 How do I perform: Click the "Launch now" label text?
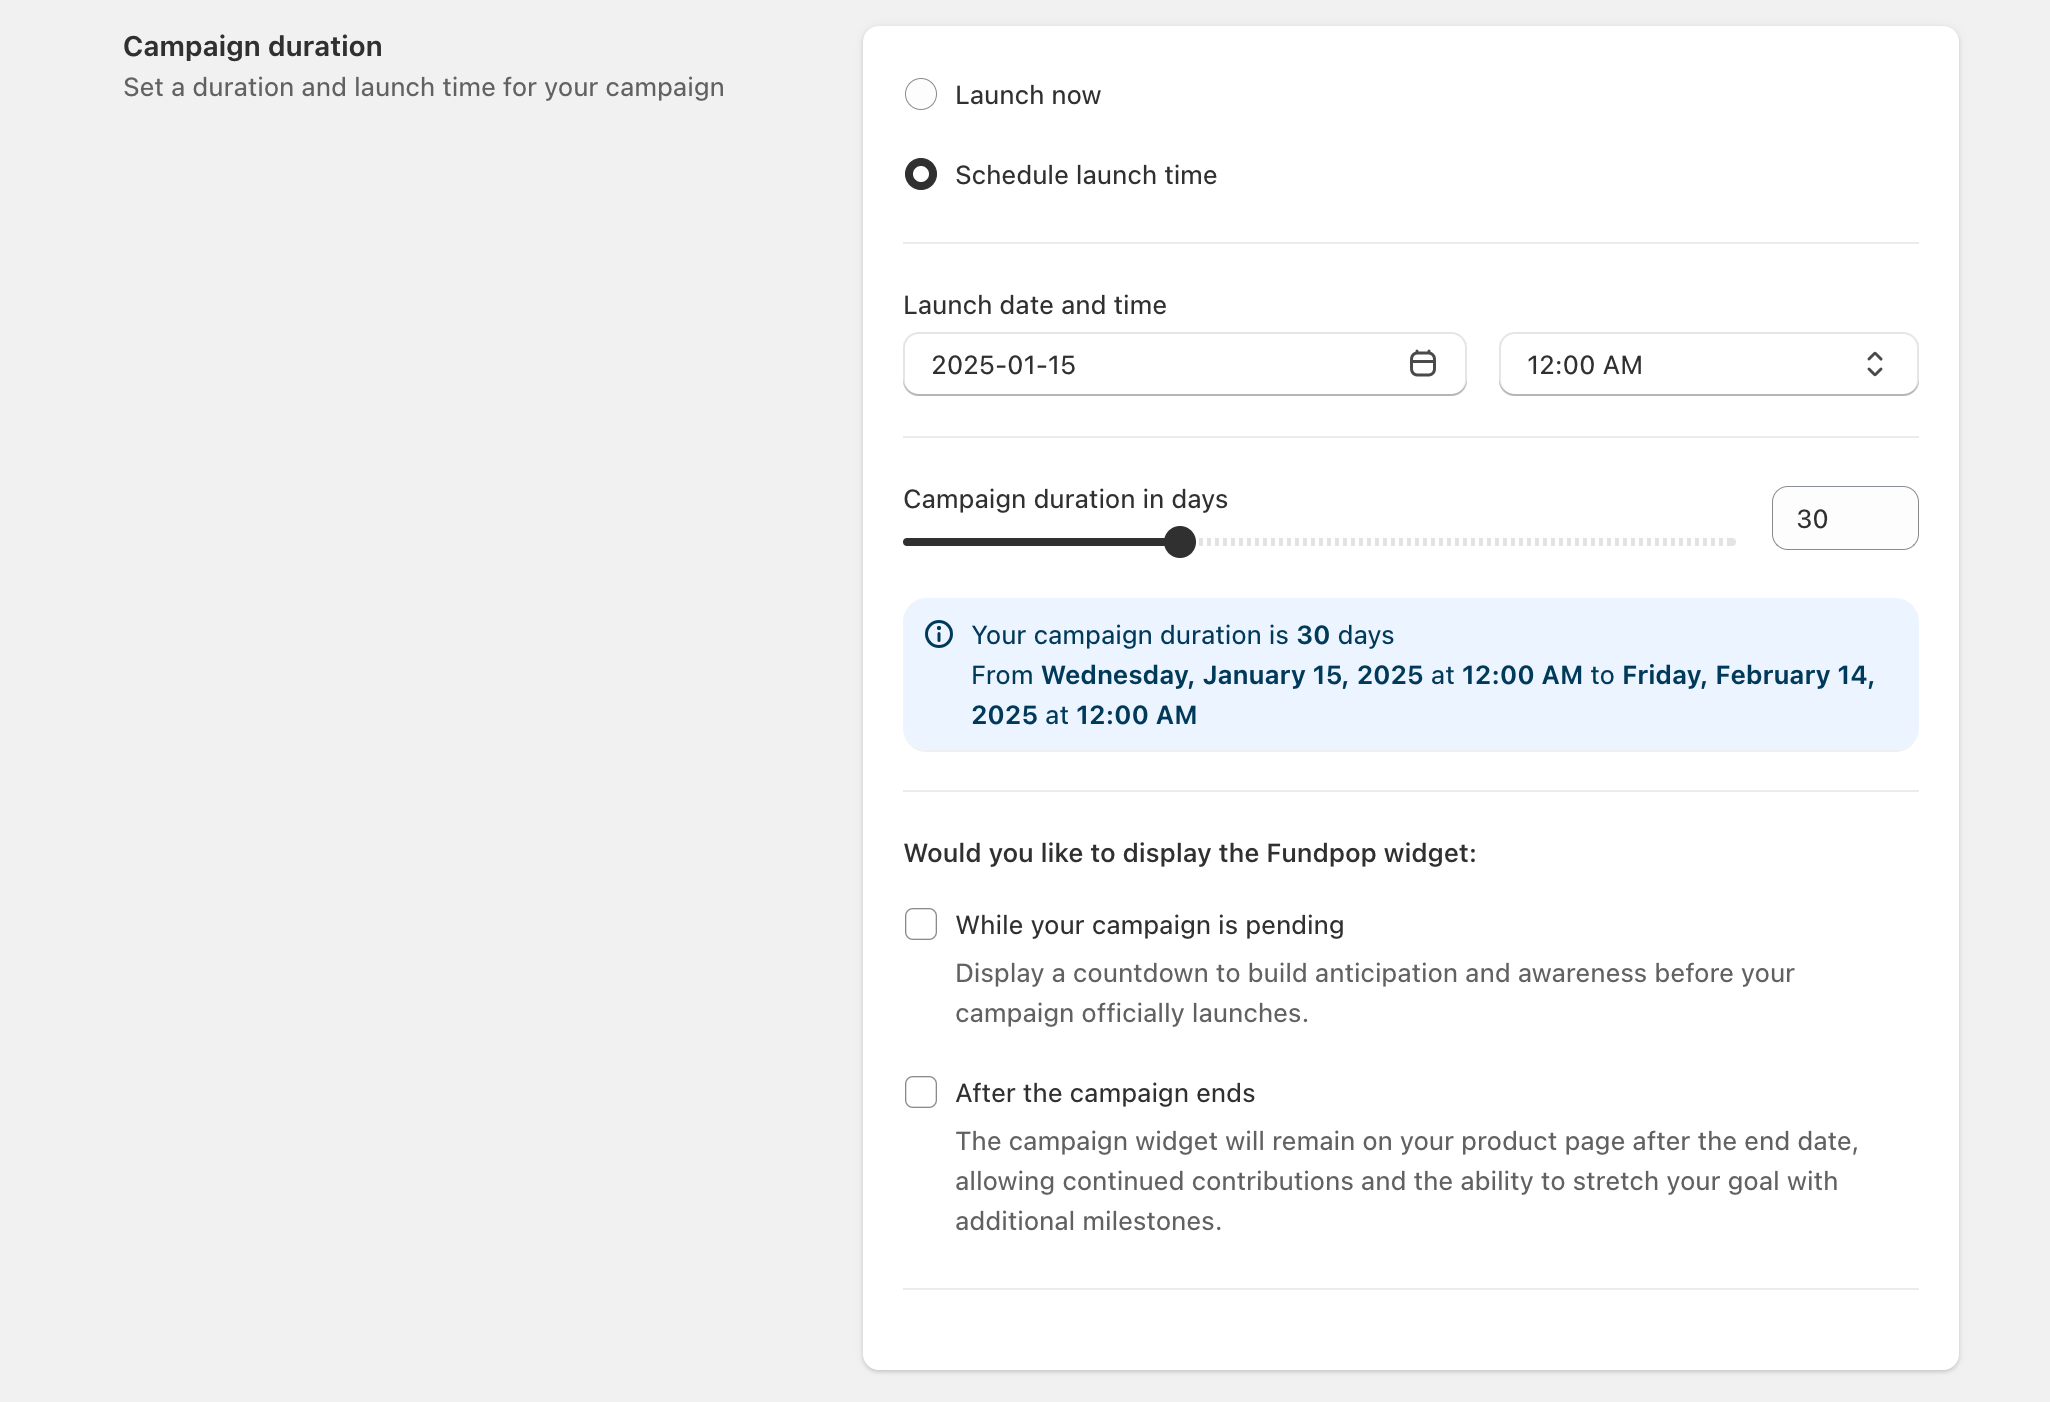(x=1027, y=95)
